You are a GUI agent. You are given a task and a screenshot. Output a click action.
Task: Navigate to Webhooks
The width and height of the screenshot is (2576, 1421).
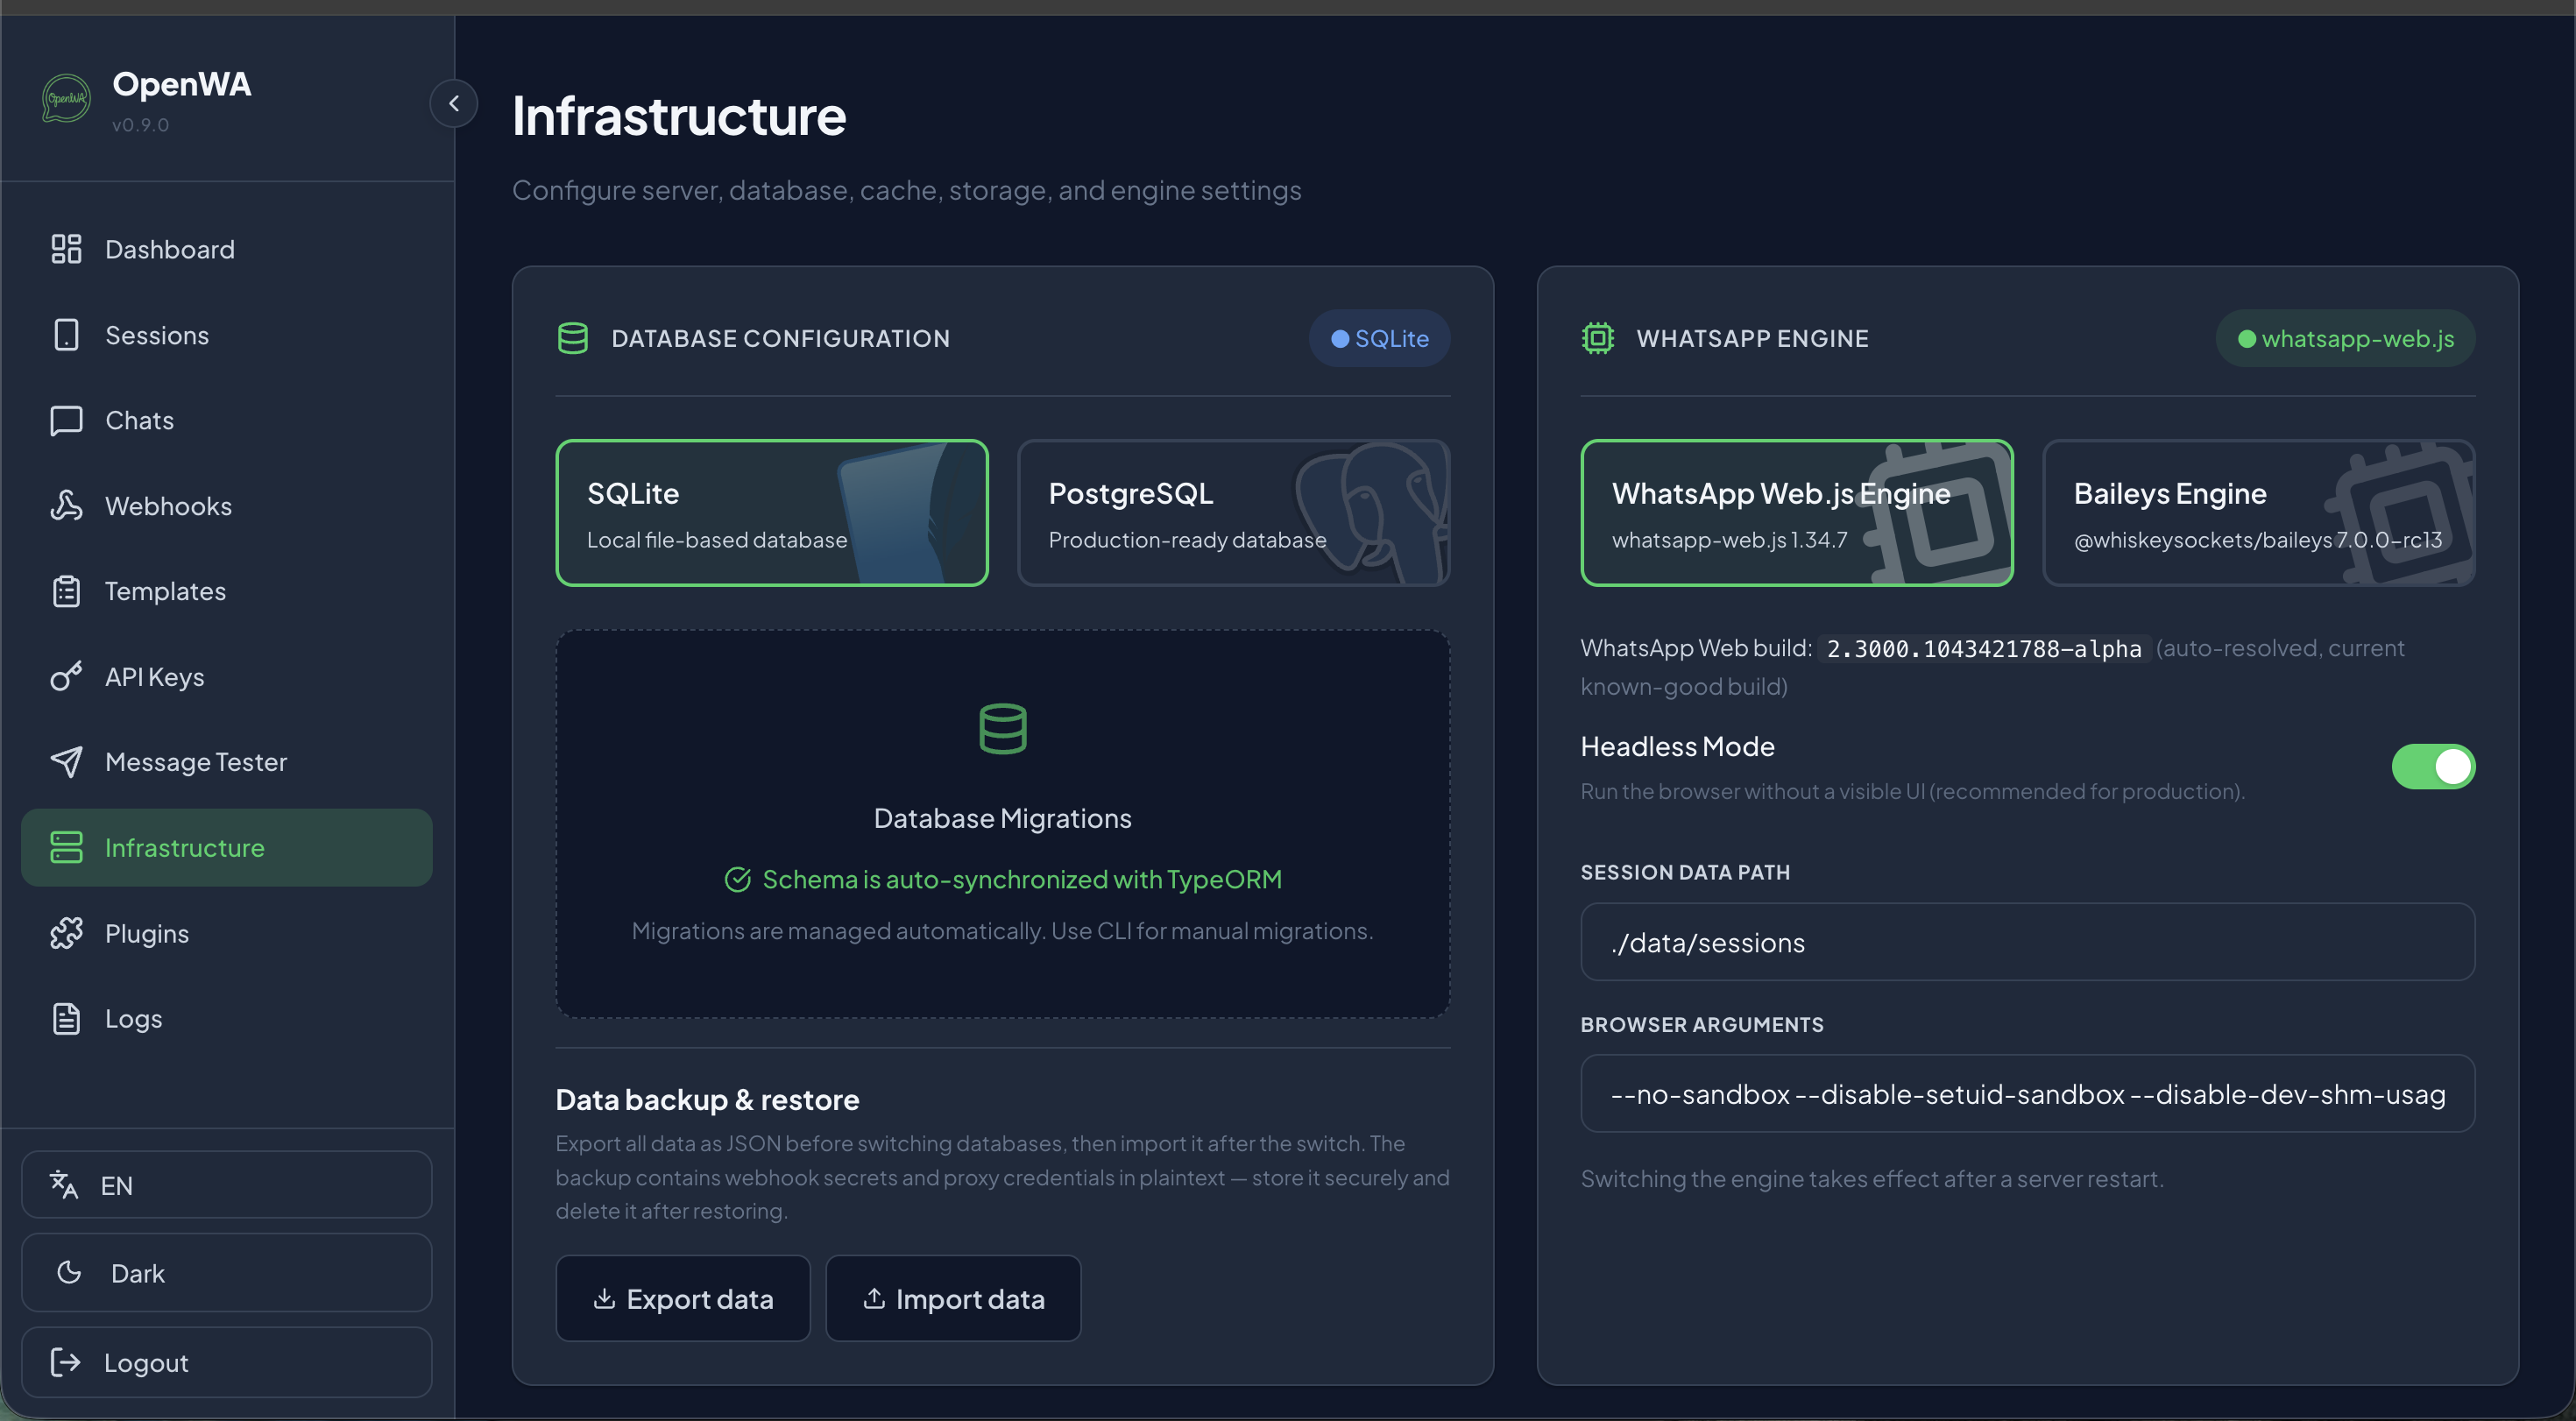click(x=226, y=506)
